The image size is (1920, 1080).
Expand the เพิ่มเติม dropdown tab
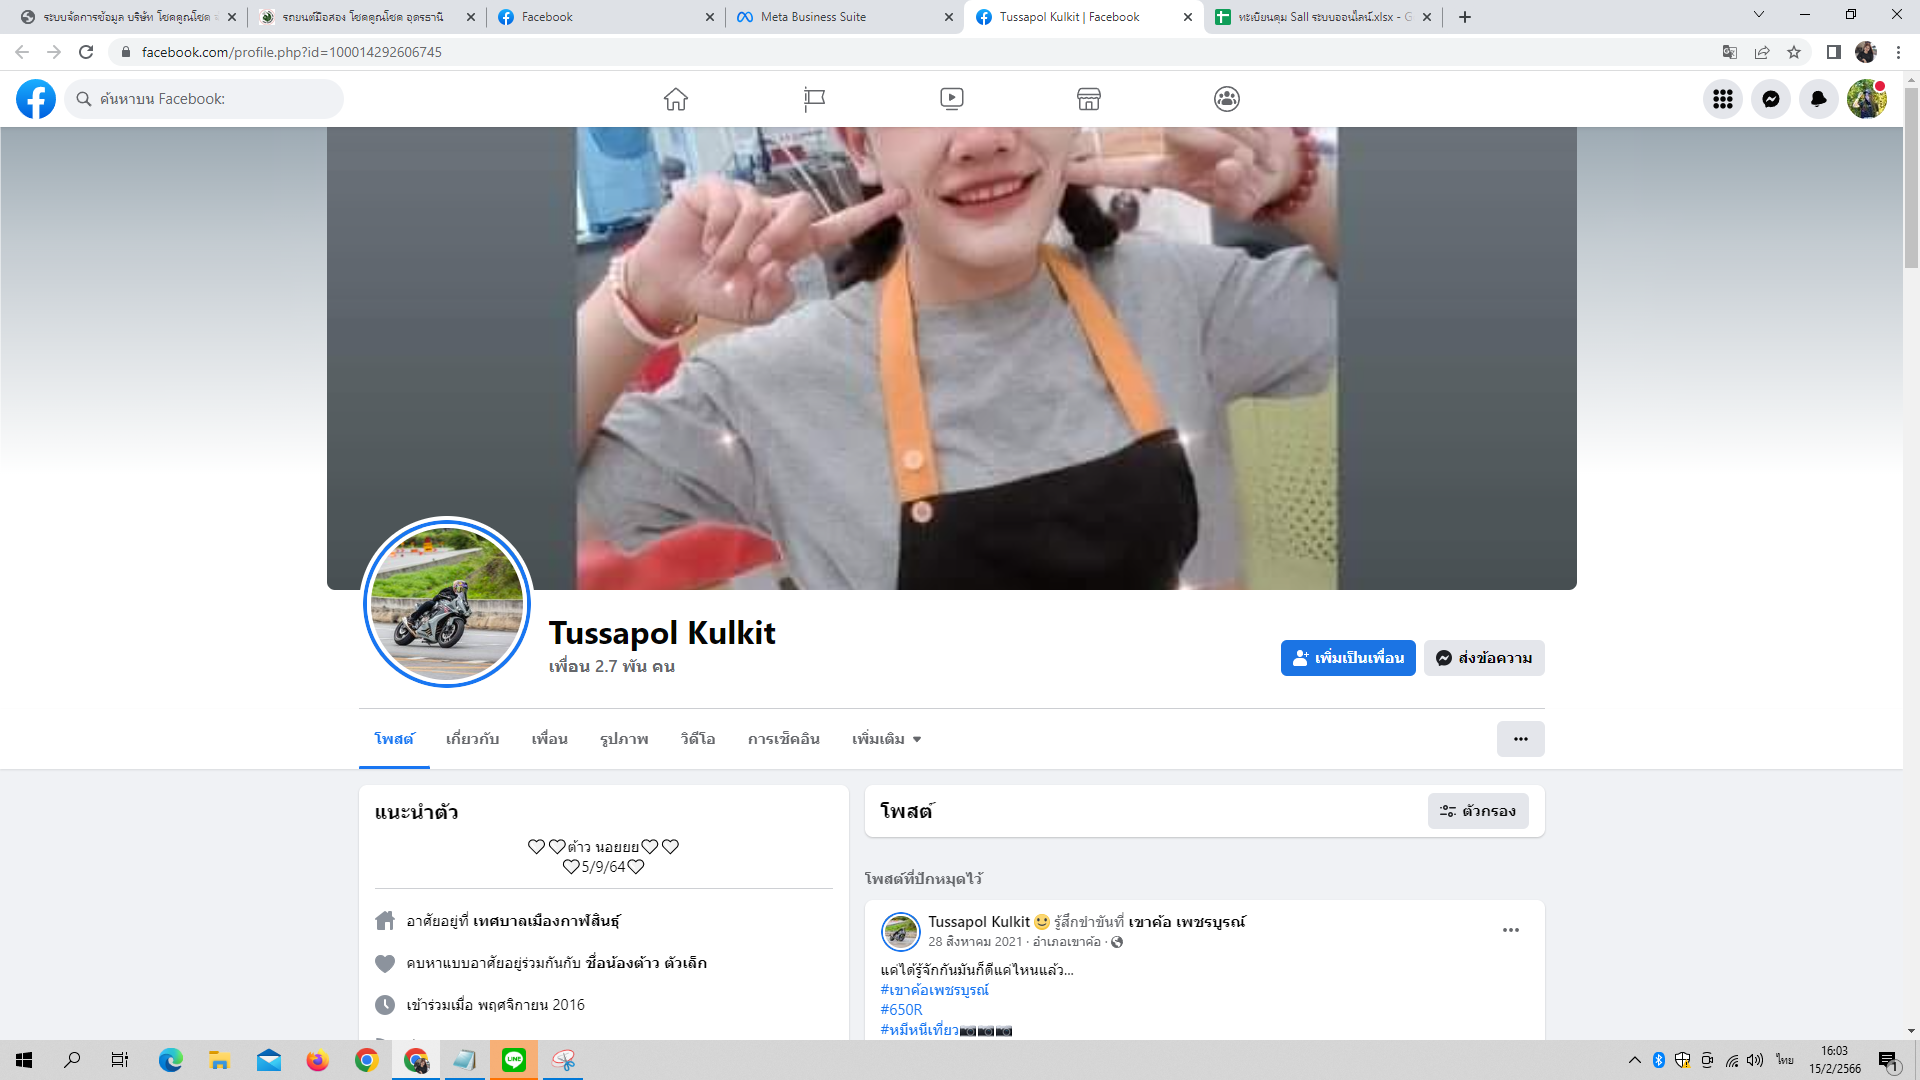click(886, 739)
